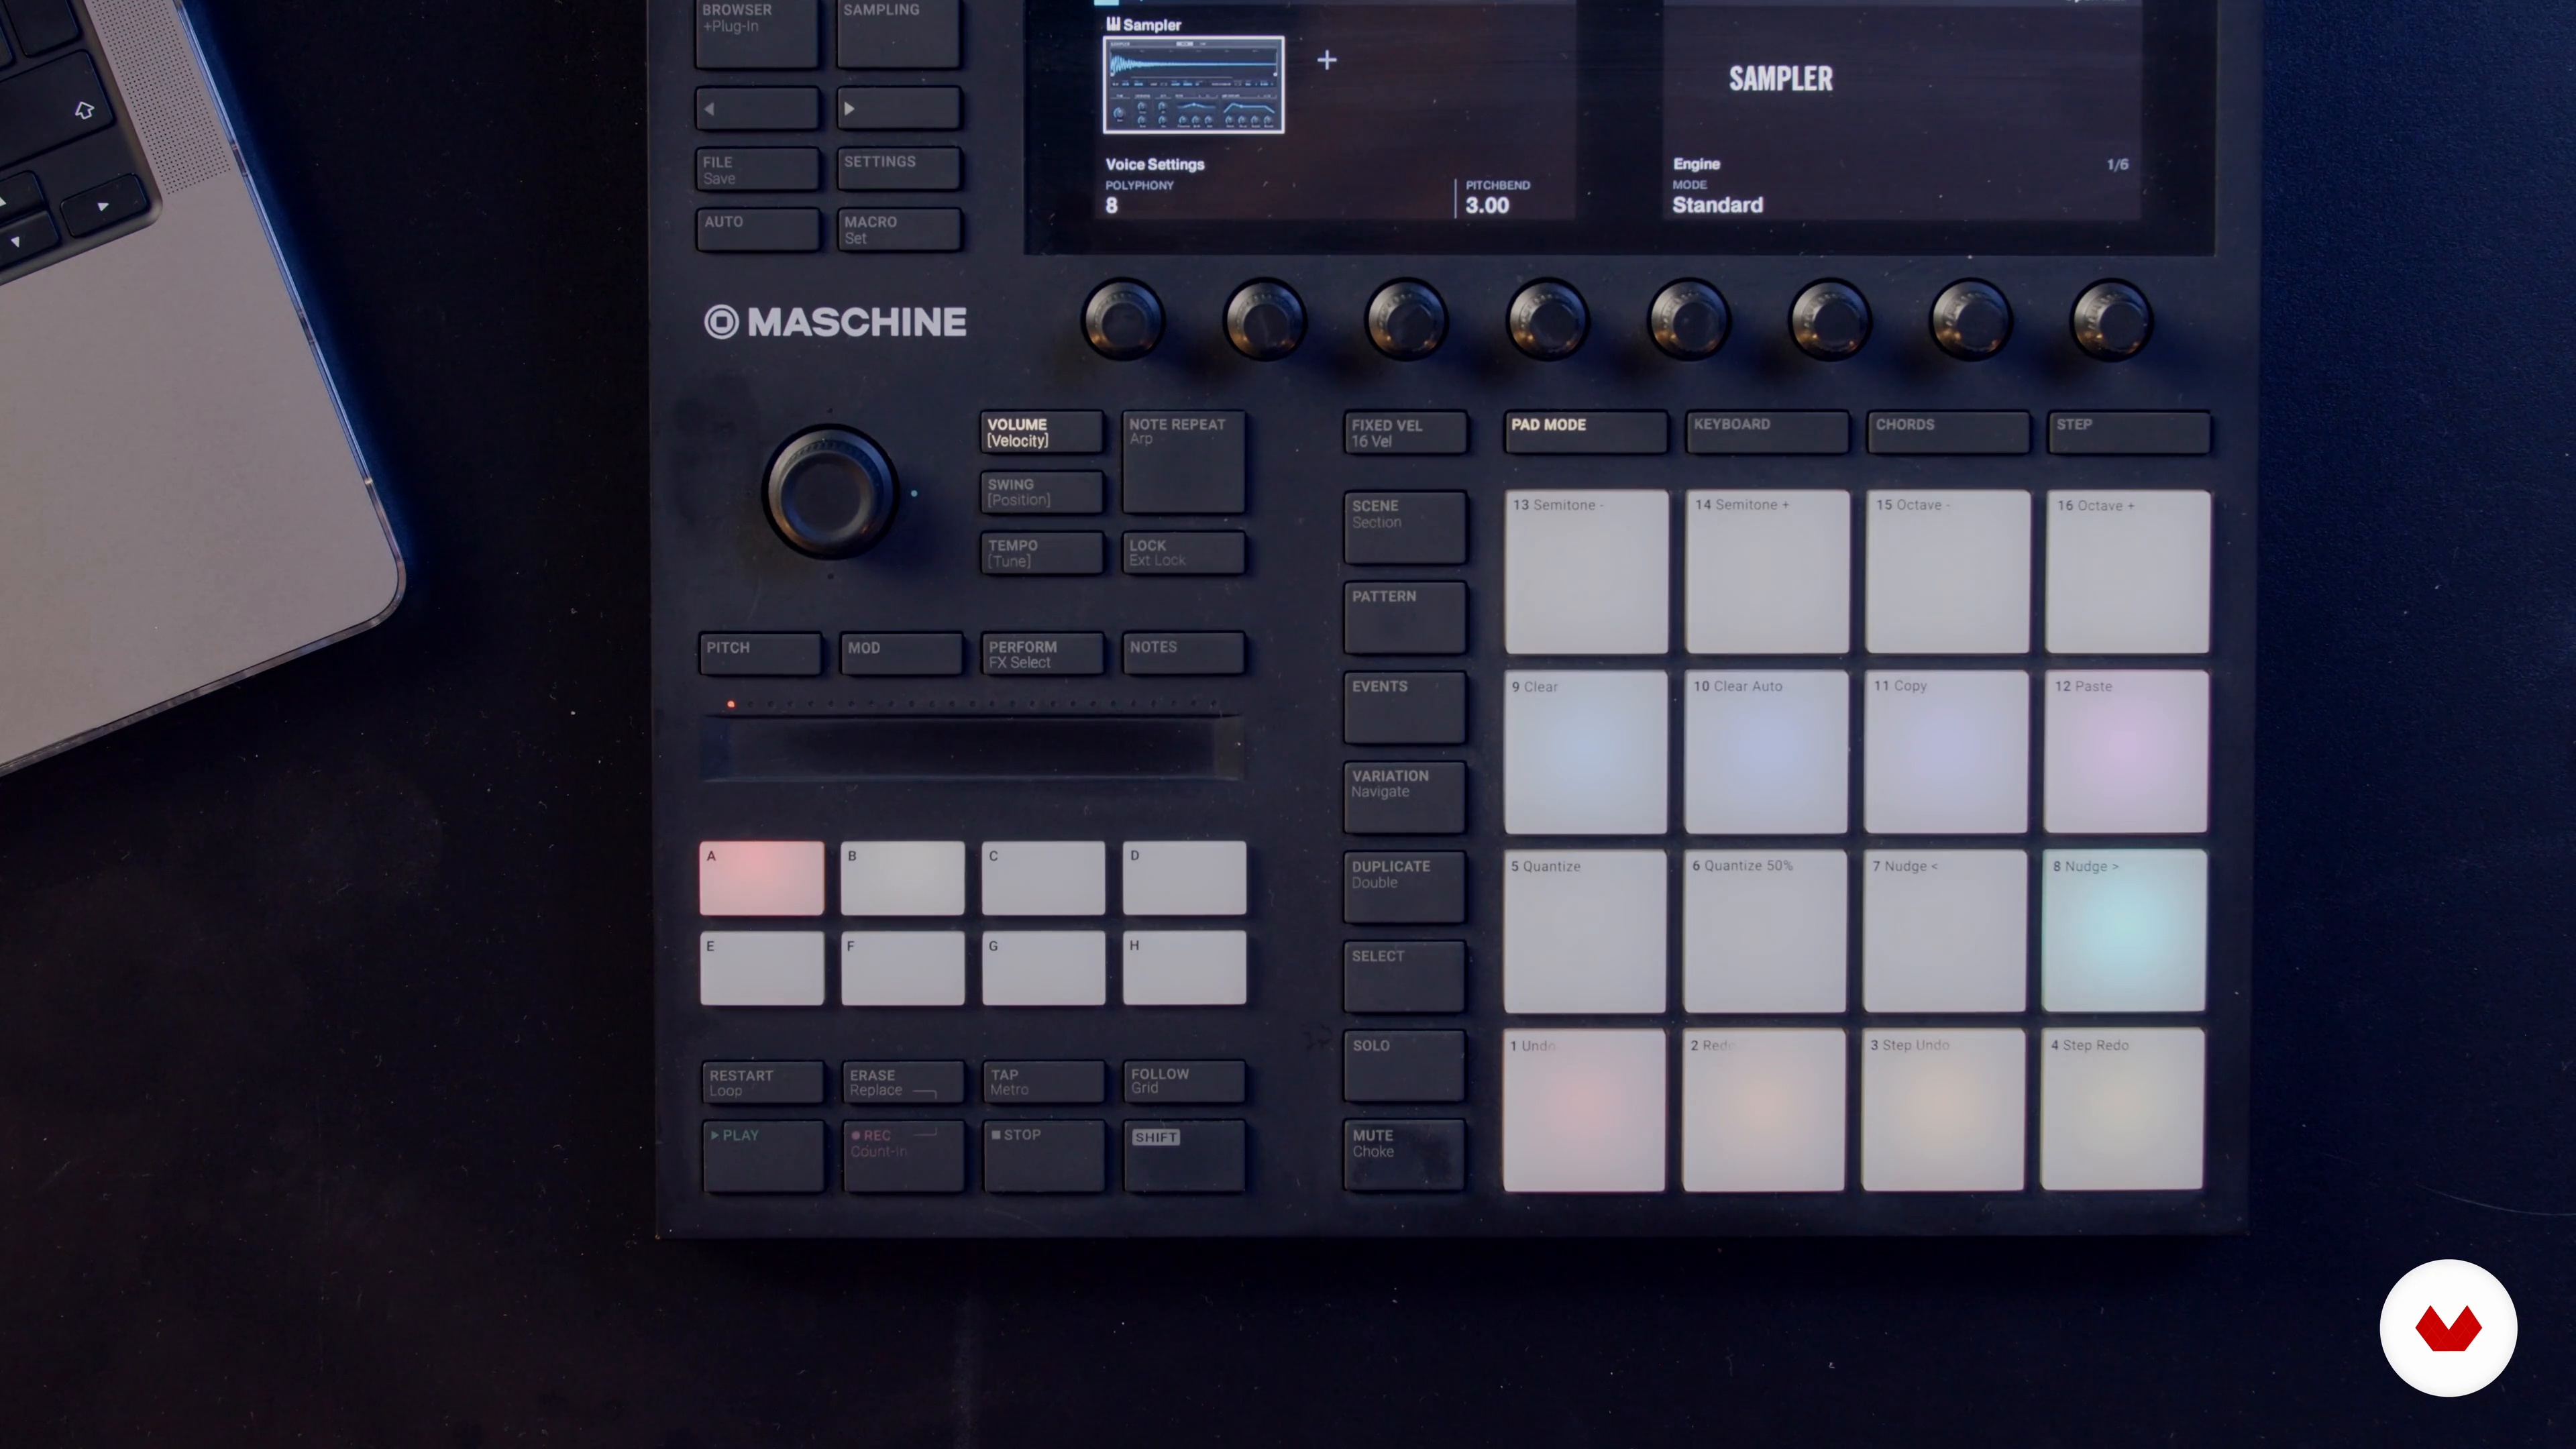The width and height of the screenshot is (2576, 1449).
Task: Toggle the LOCK Ext Lock button
Action: (x=1184, y=553)
